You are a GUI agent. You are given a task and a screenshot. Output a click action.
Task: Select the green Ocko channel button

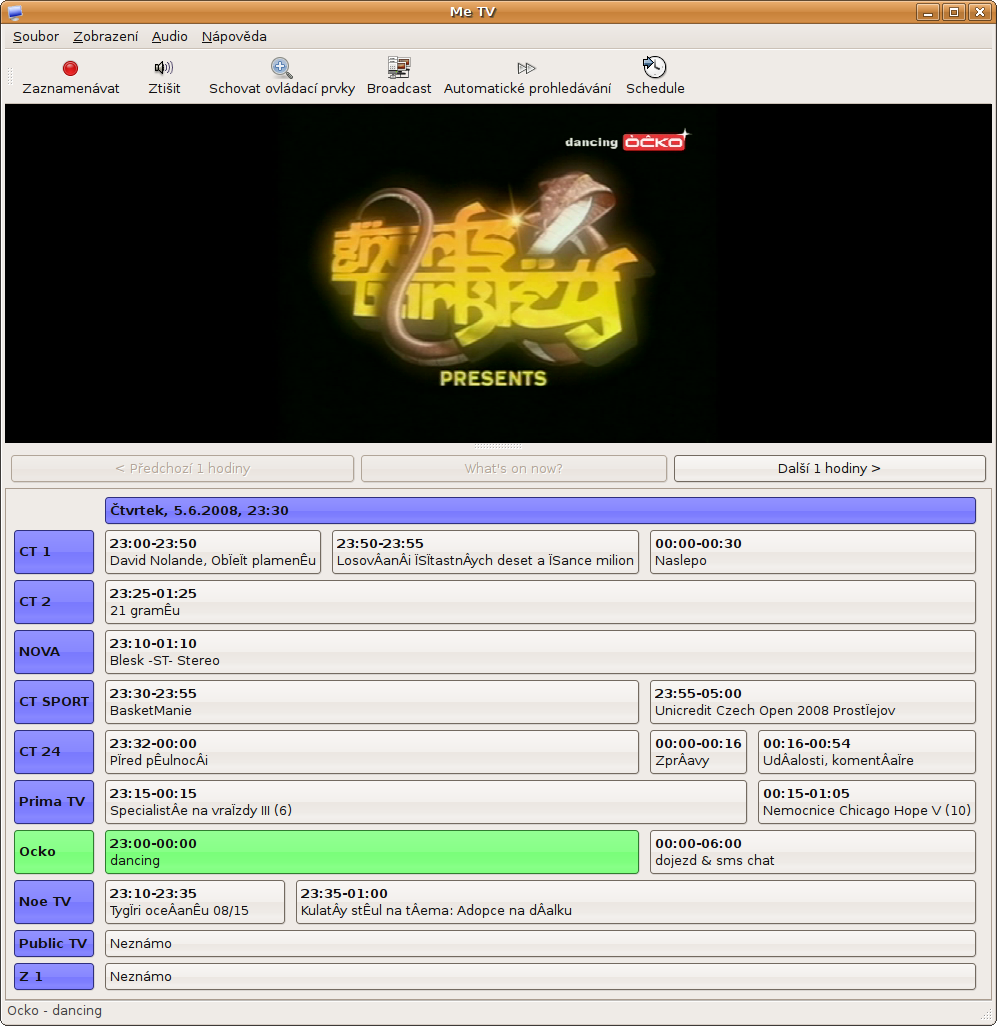coord(54,852)
